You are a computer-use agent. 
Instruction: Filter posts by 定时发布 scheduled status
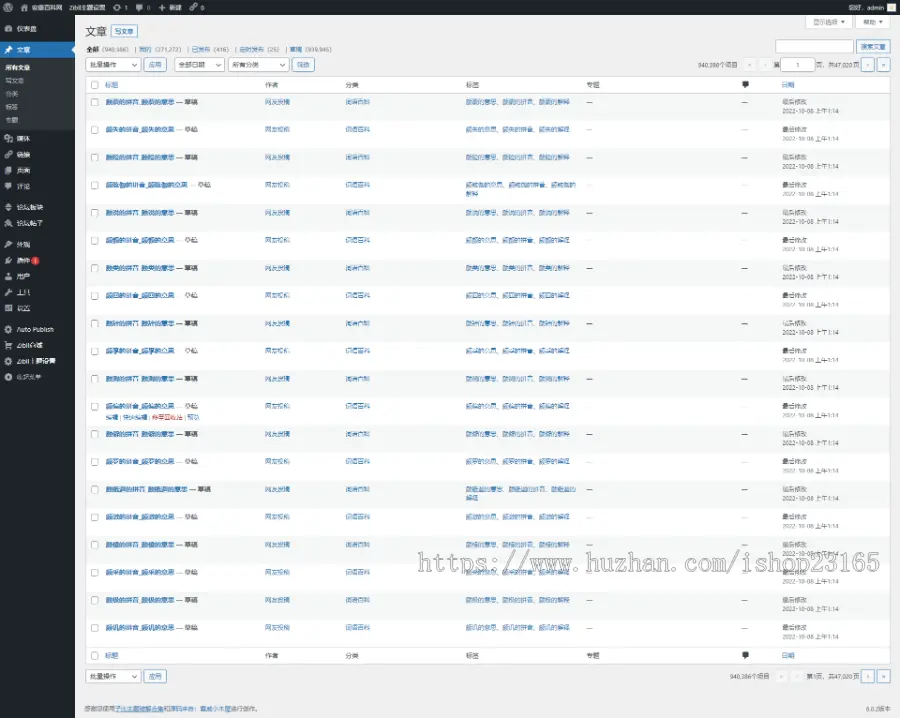click(251, 49)
